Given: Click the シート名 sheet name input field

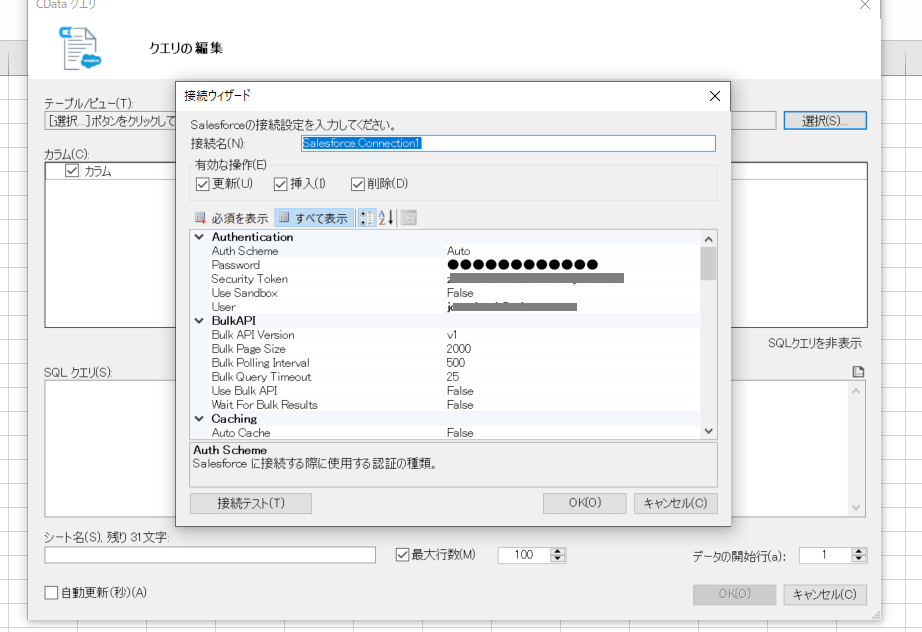Looking at the screenshot, I should 210,555.
